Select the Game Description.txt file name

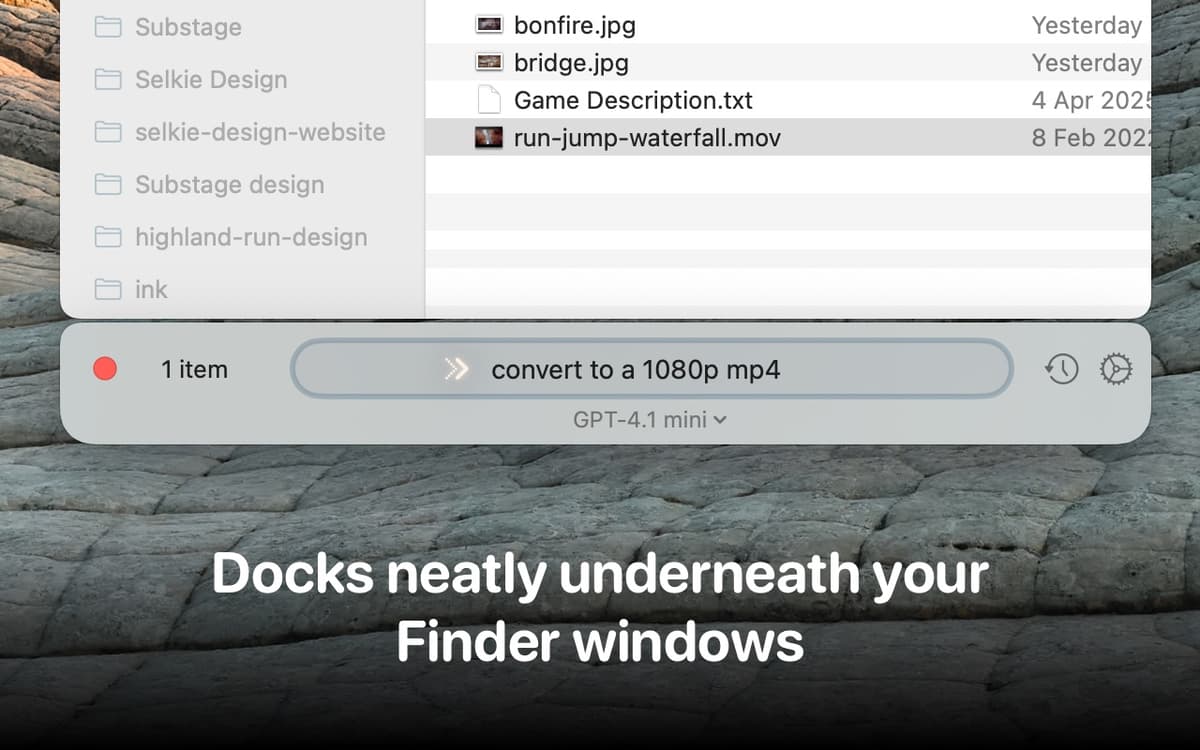tap(633, 101)
